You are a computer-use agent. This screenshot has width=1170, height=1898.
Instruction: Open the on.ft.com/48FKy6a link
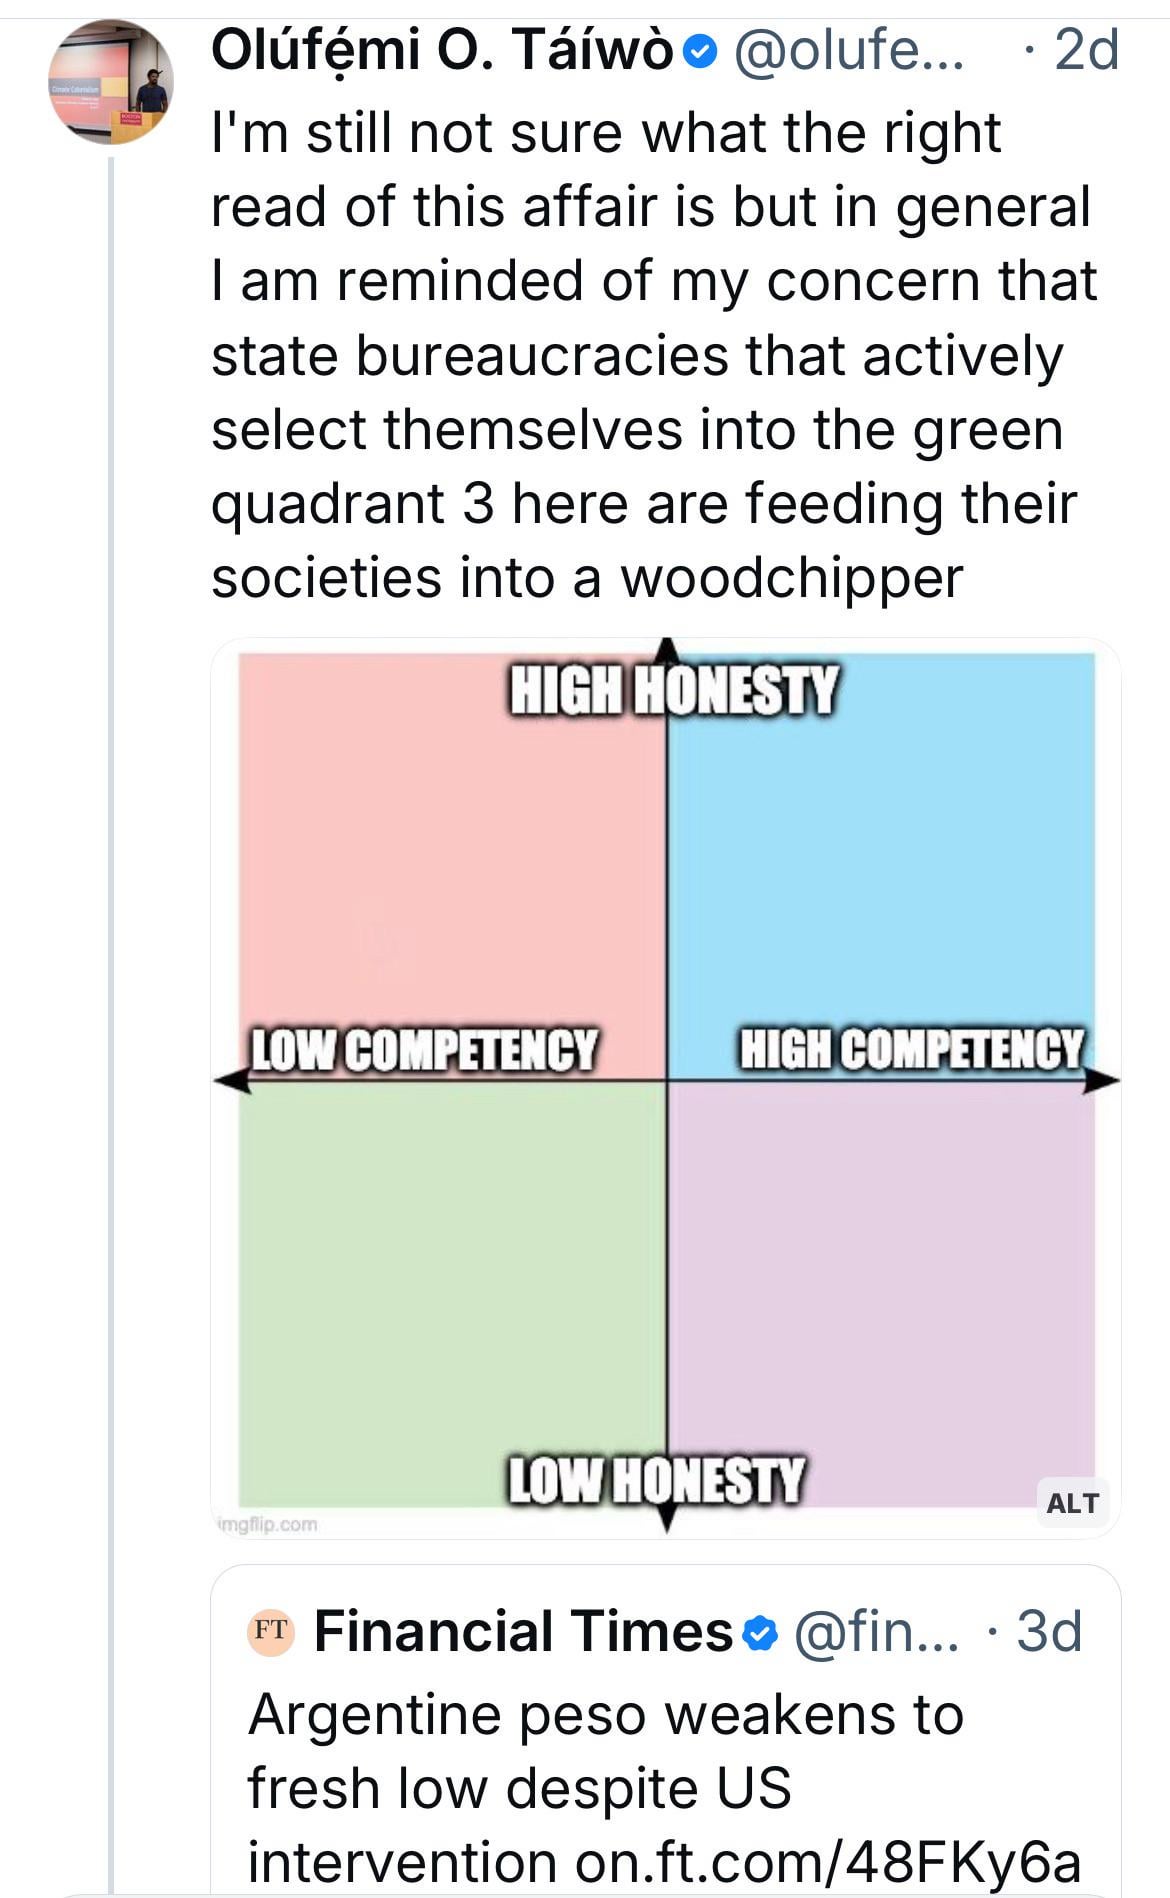pyautogui.click(x=828, y=1862)
